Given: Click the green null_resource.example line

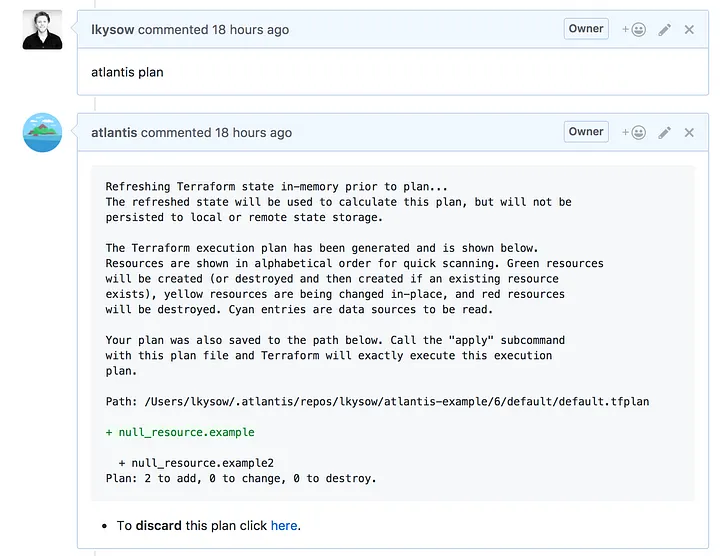Looking at the screenshot, I should coord(180,432).
